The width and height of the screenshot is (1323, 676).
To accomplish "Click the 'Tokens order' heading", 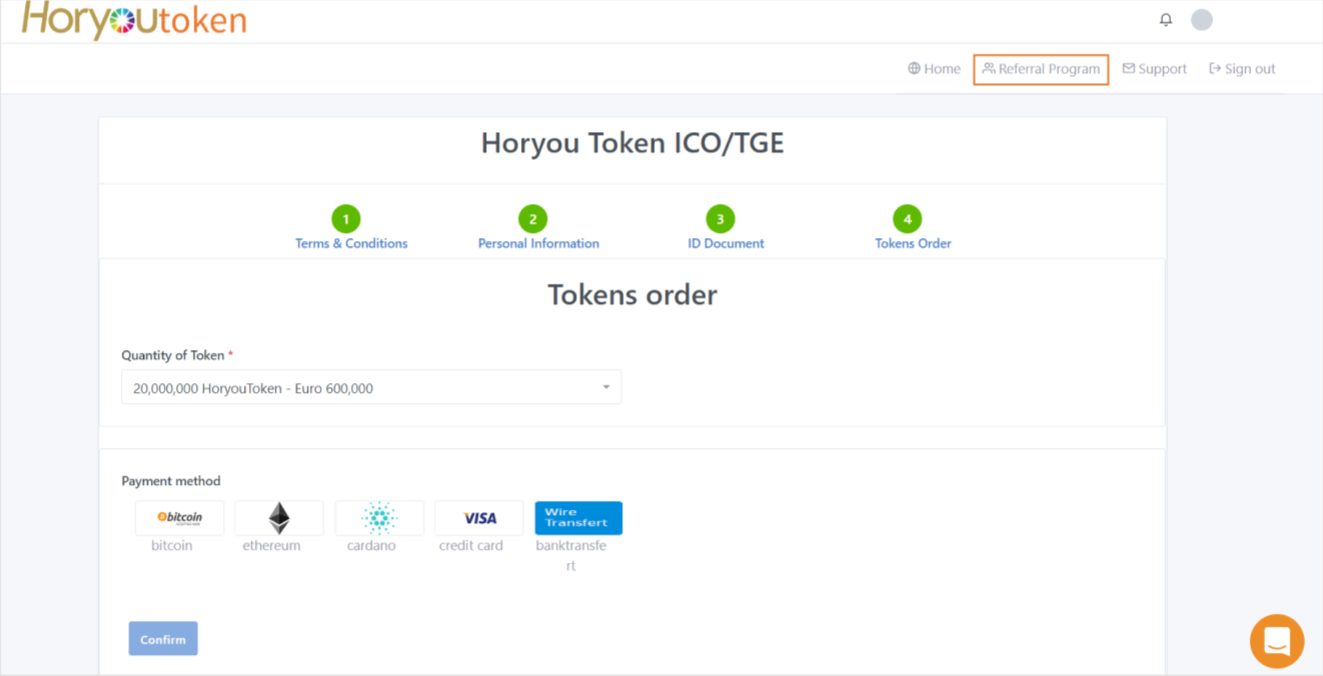I will [x=632, y=295].
